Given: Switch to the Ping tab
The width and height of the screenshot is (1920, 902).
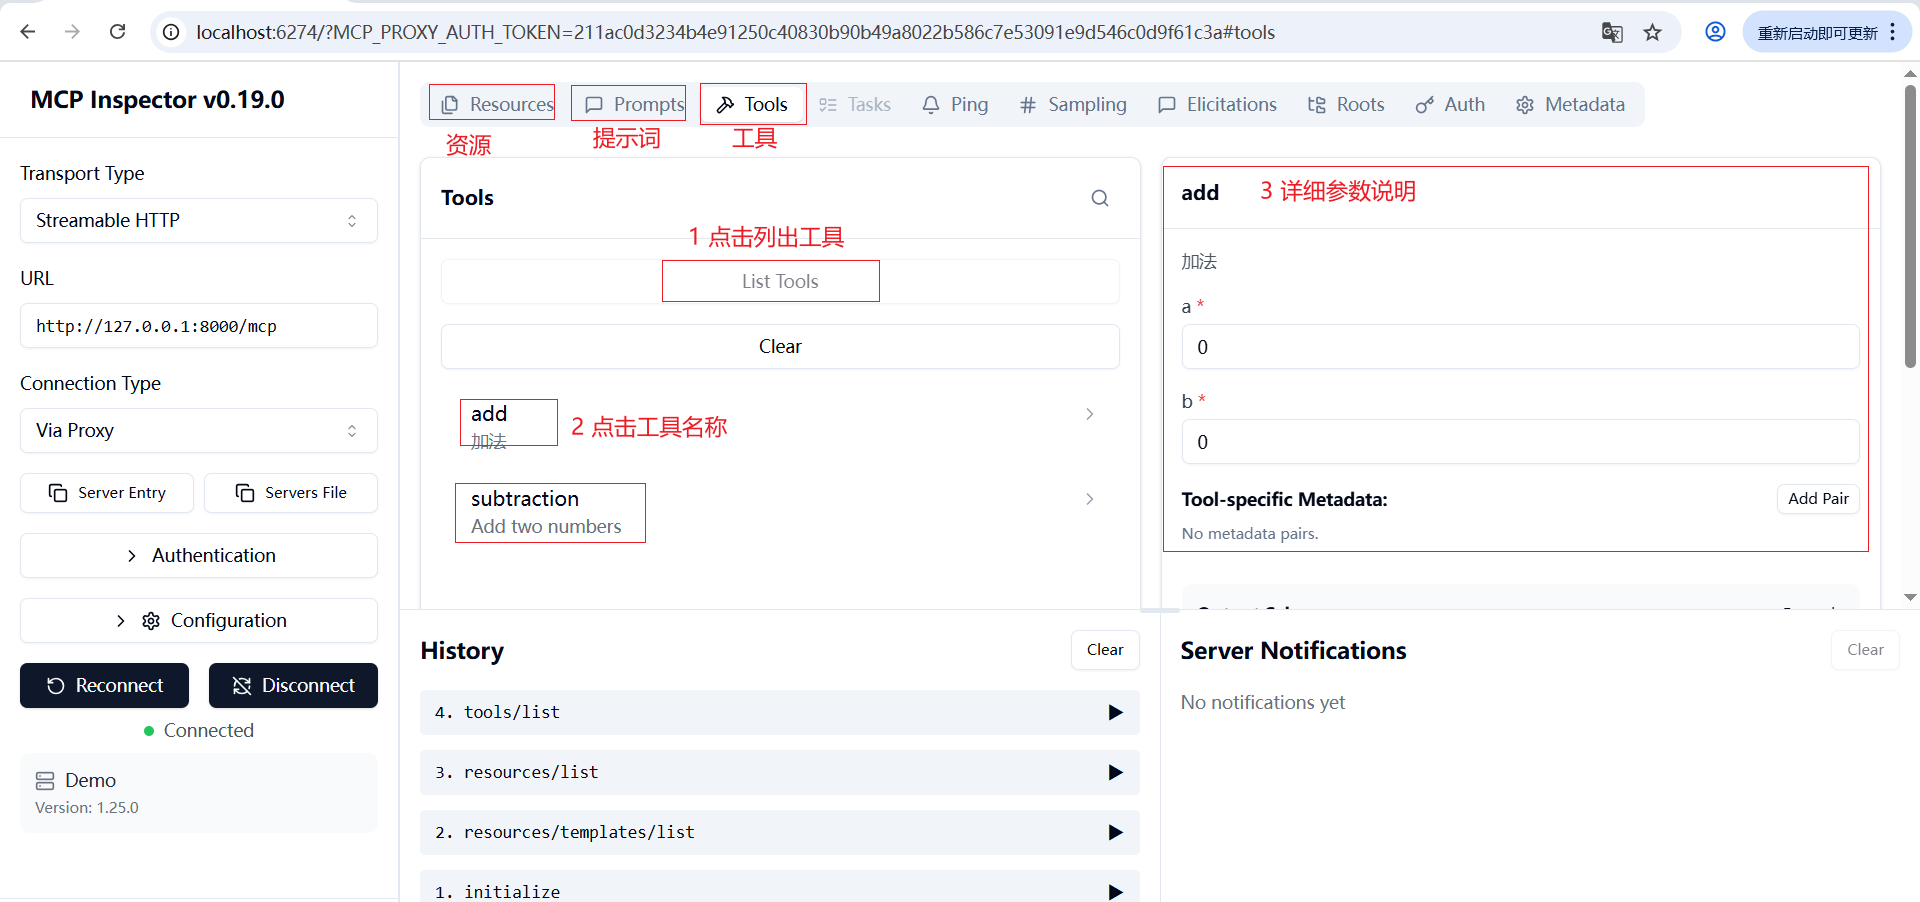Looking at the screenshot, I should click(x=955, y=104).
